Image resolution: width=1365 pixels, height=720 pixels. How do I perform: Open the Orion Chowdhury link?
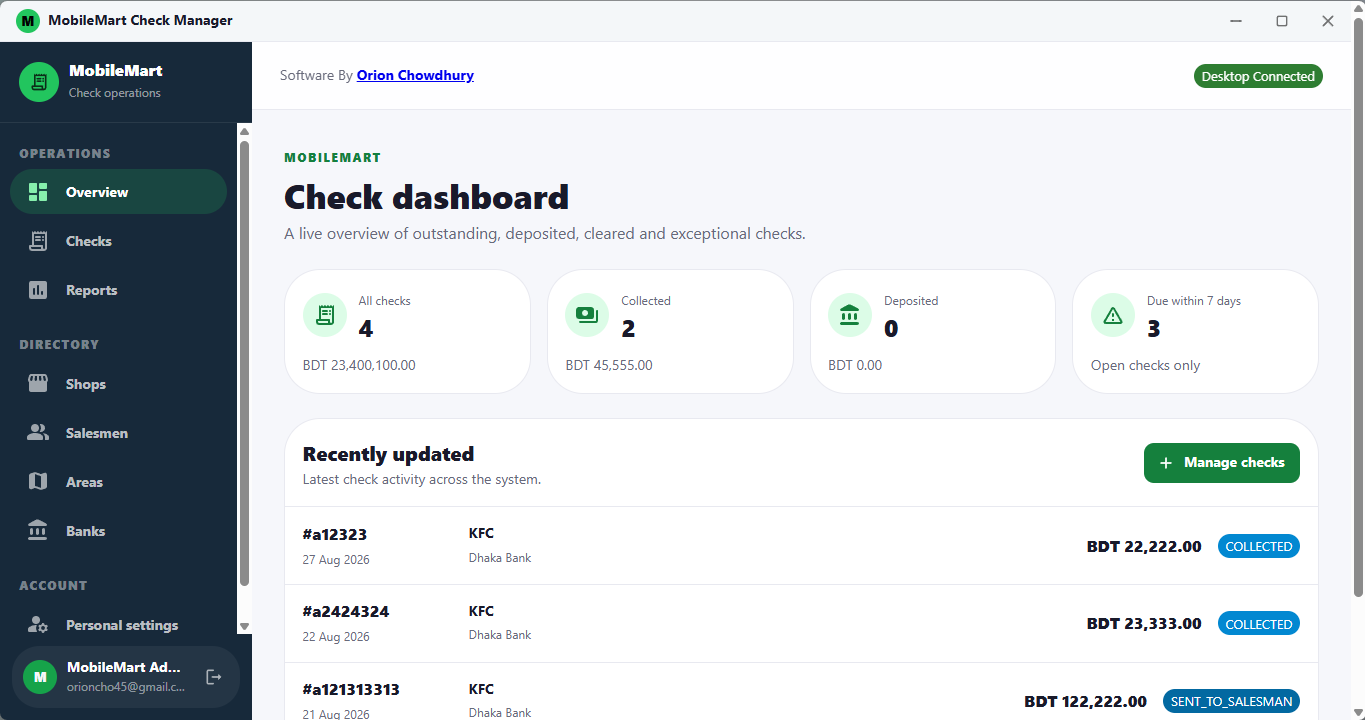click(x=415, y=75)
